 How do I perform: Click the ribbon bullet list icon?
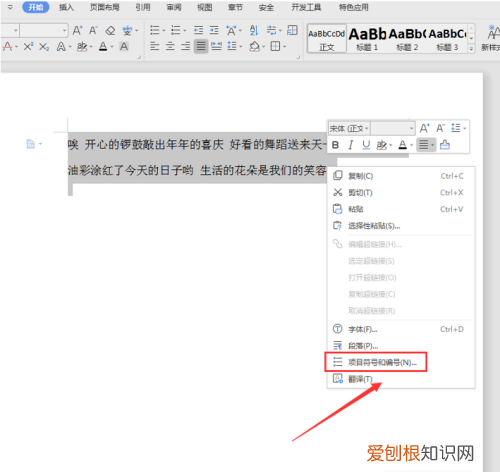pyautogui.click(x=155, y=30)
